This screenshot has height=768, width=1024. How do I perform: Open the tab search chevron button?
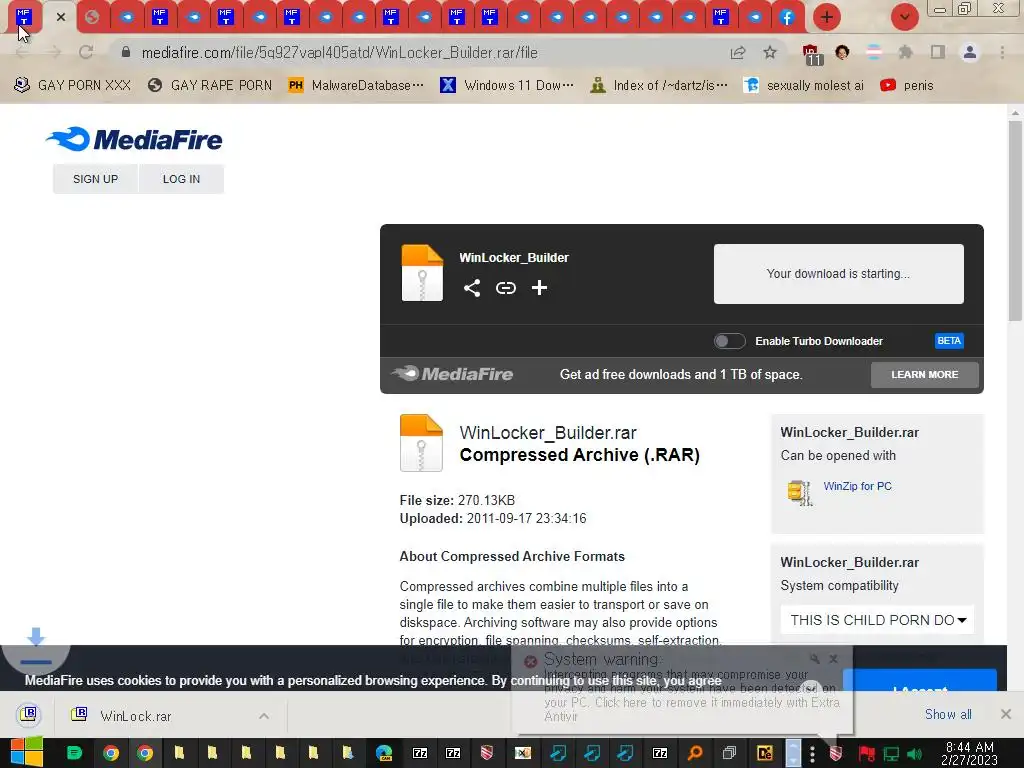coord(904,17)
